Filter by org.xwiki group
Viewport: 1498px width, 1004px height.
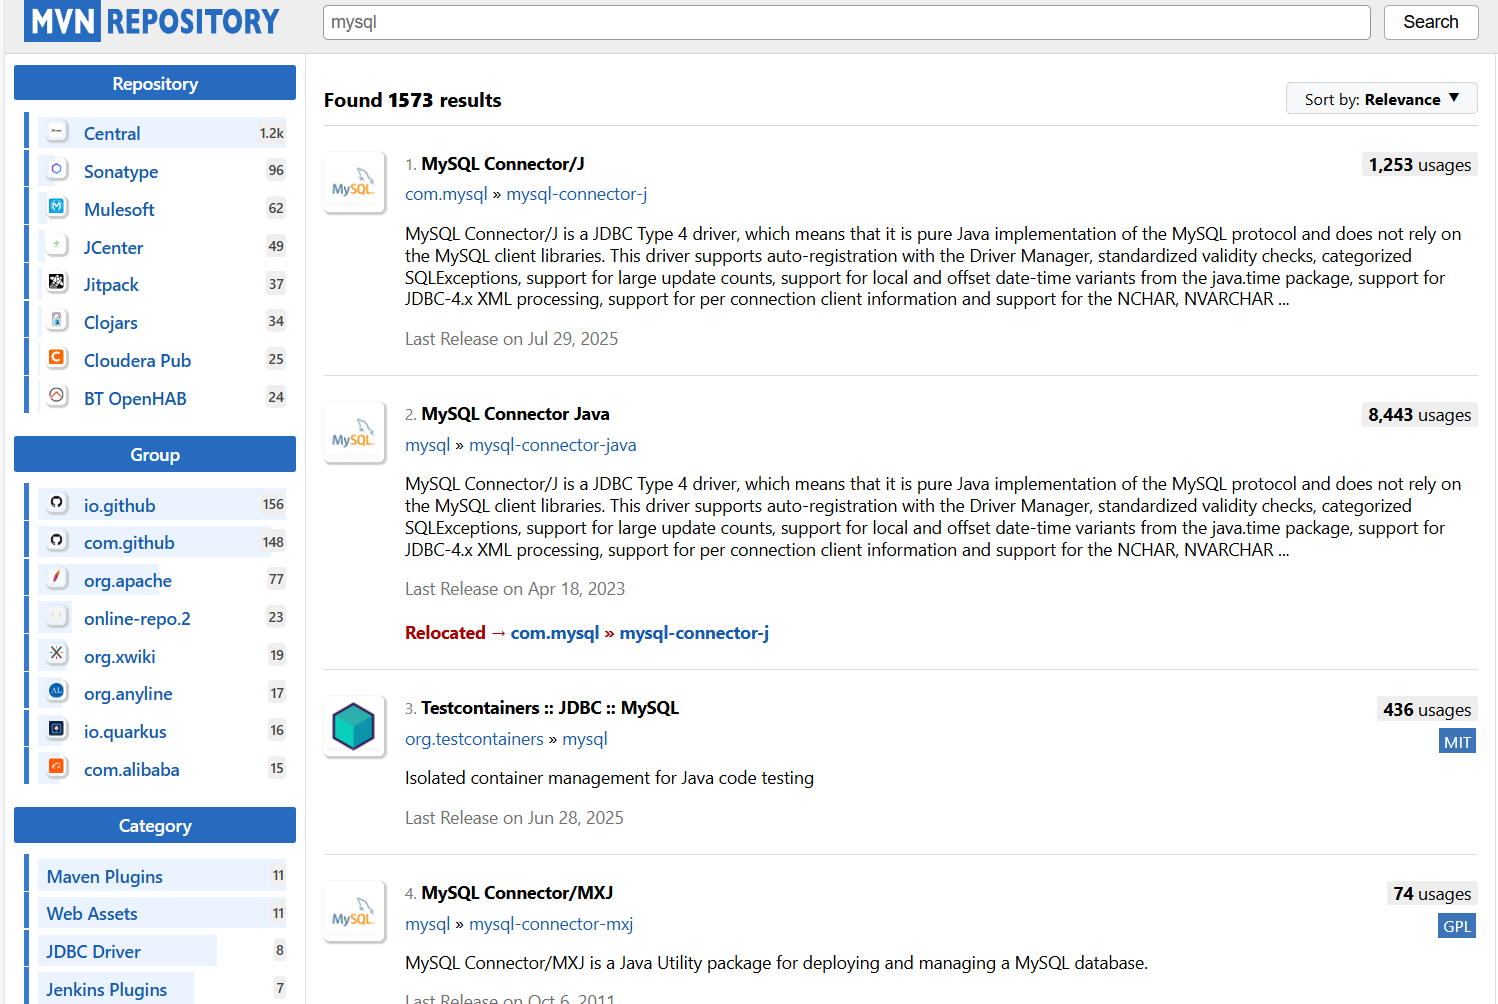pyautogui.click(x=162, y=656)
